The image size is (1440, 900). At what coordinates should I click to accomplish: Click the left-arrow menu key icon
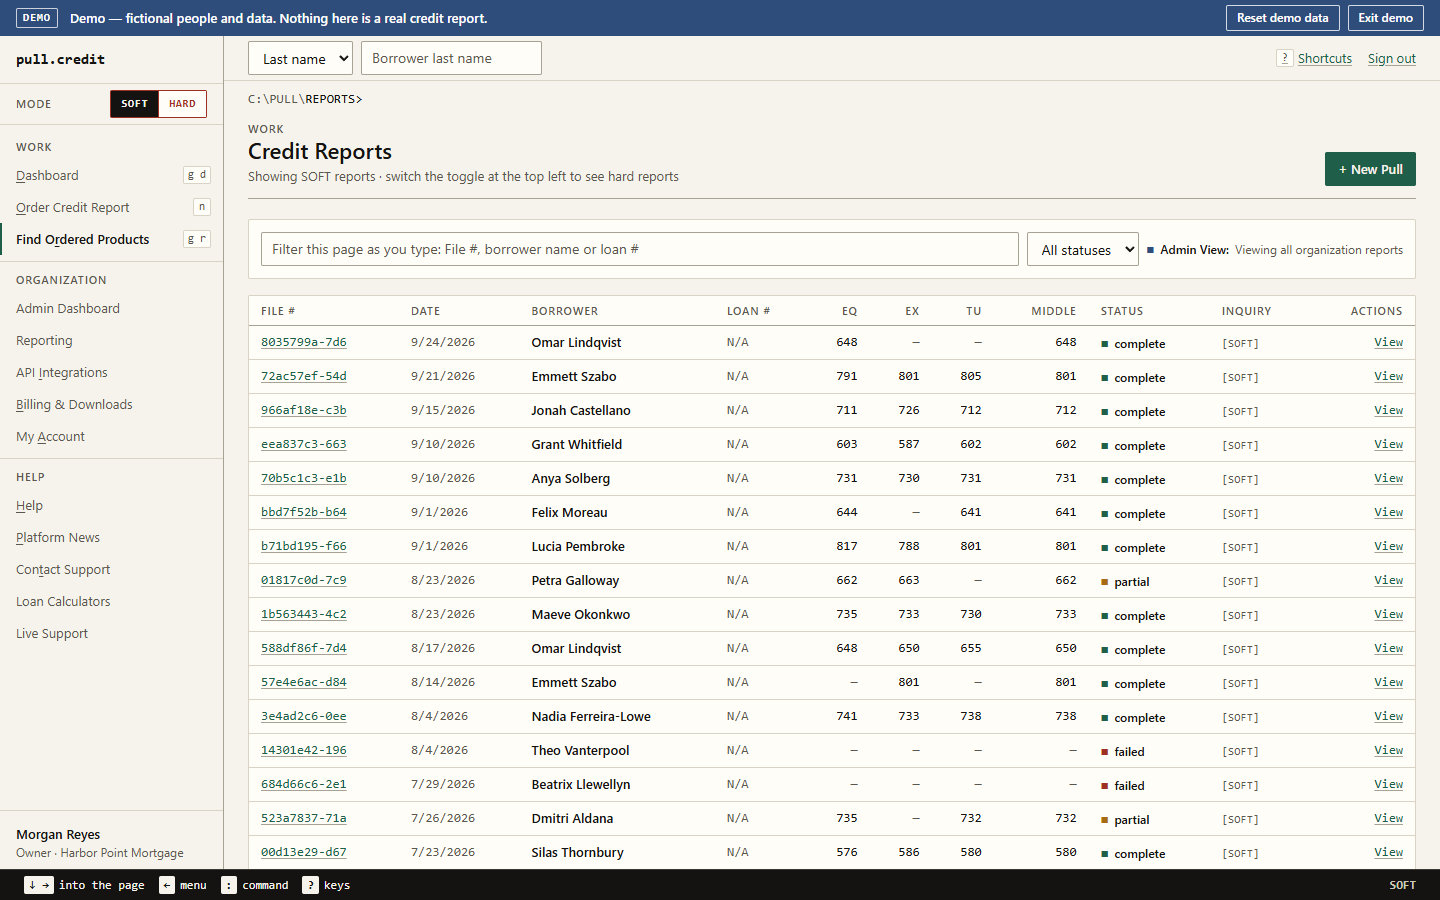[x=167, y=885]
